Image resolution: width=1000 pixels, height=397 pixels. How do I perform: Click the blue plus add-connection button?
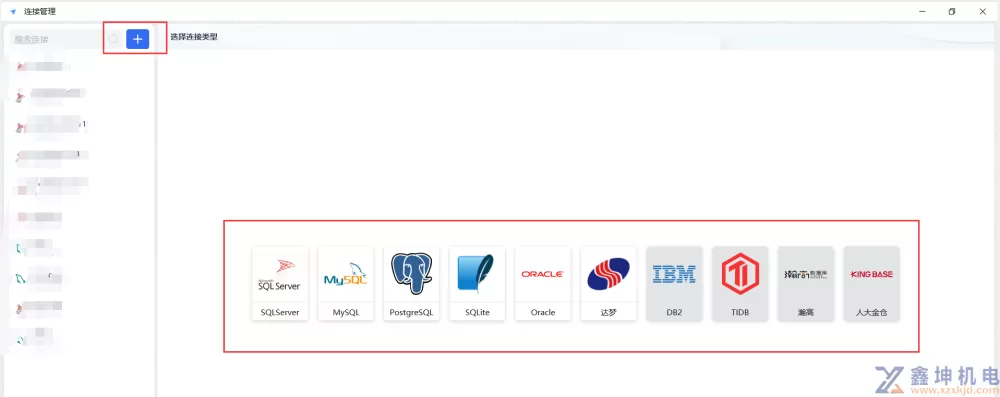pos(137,39)
